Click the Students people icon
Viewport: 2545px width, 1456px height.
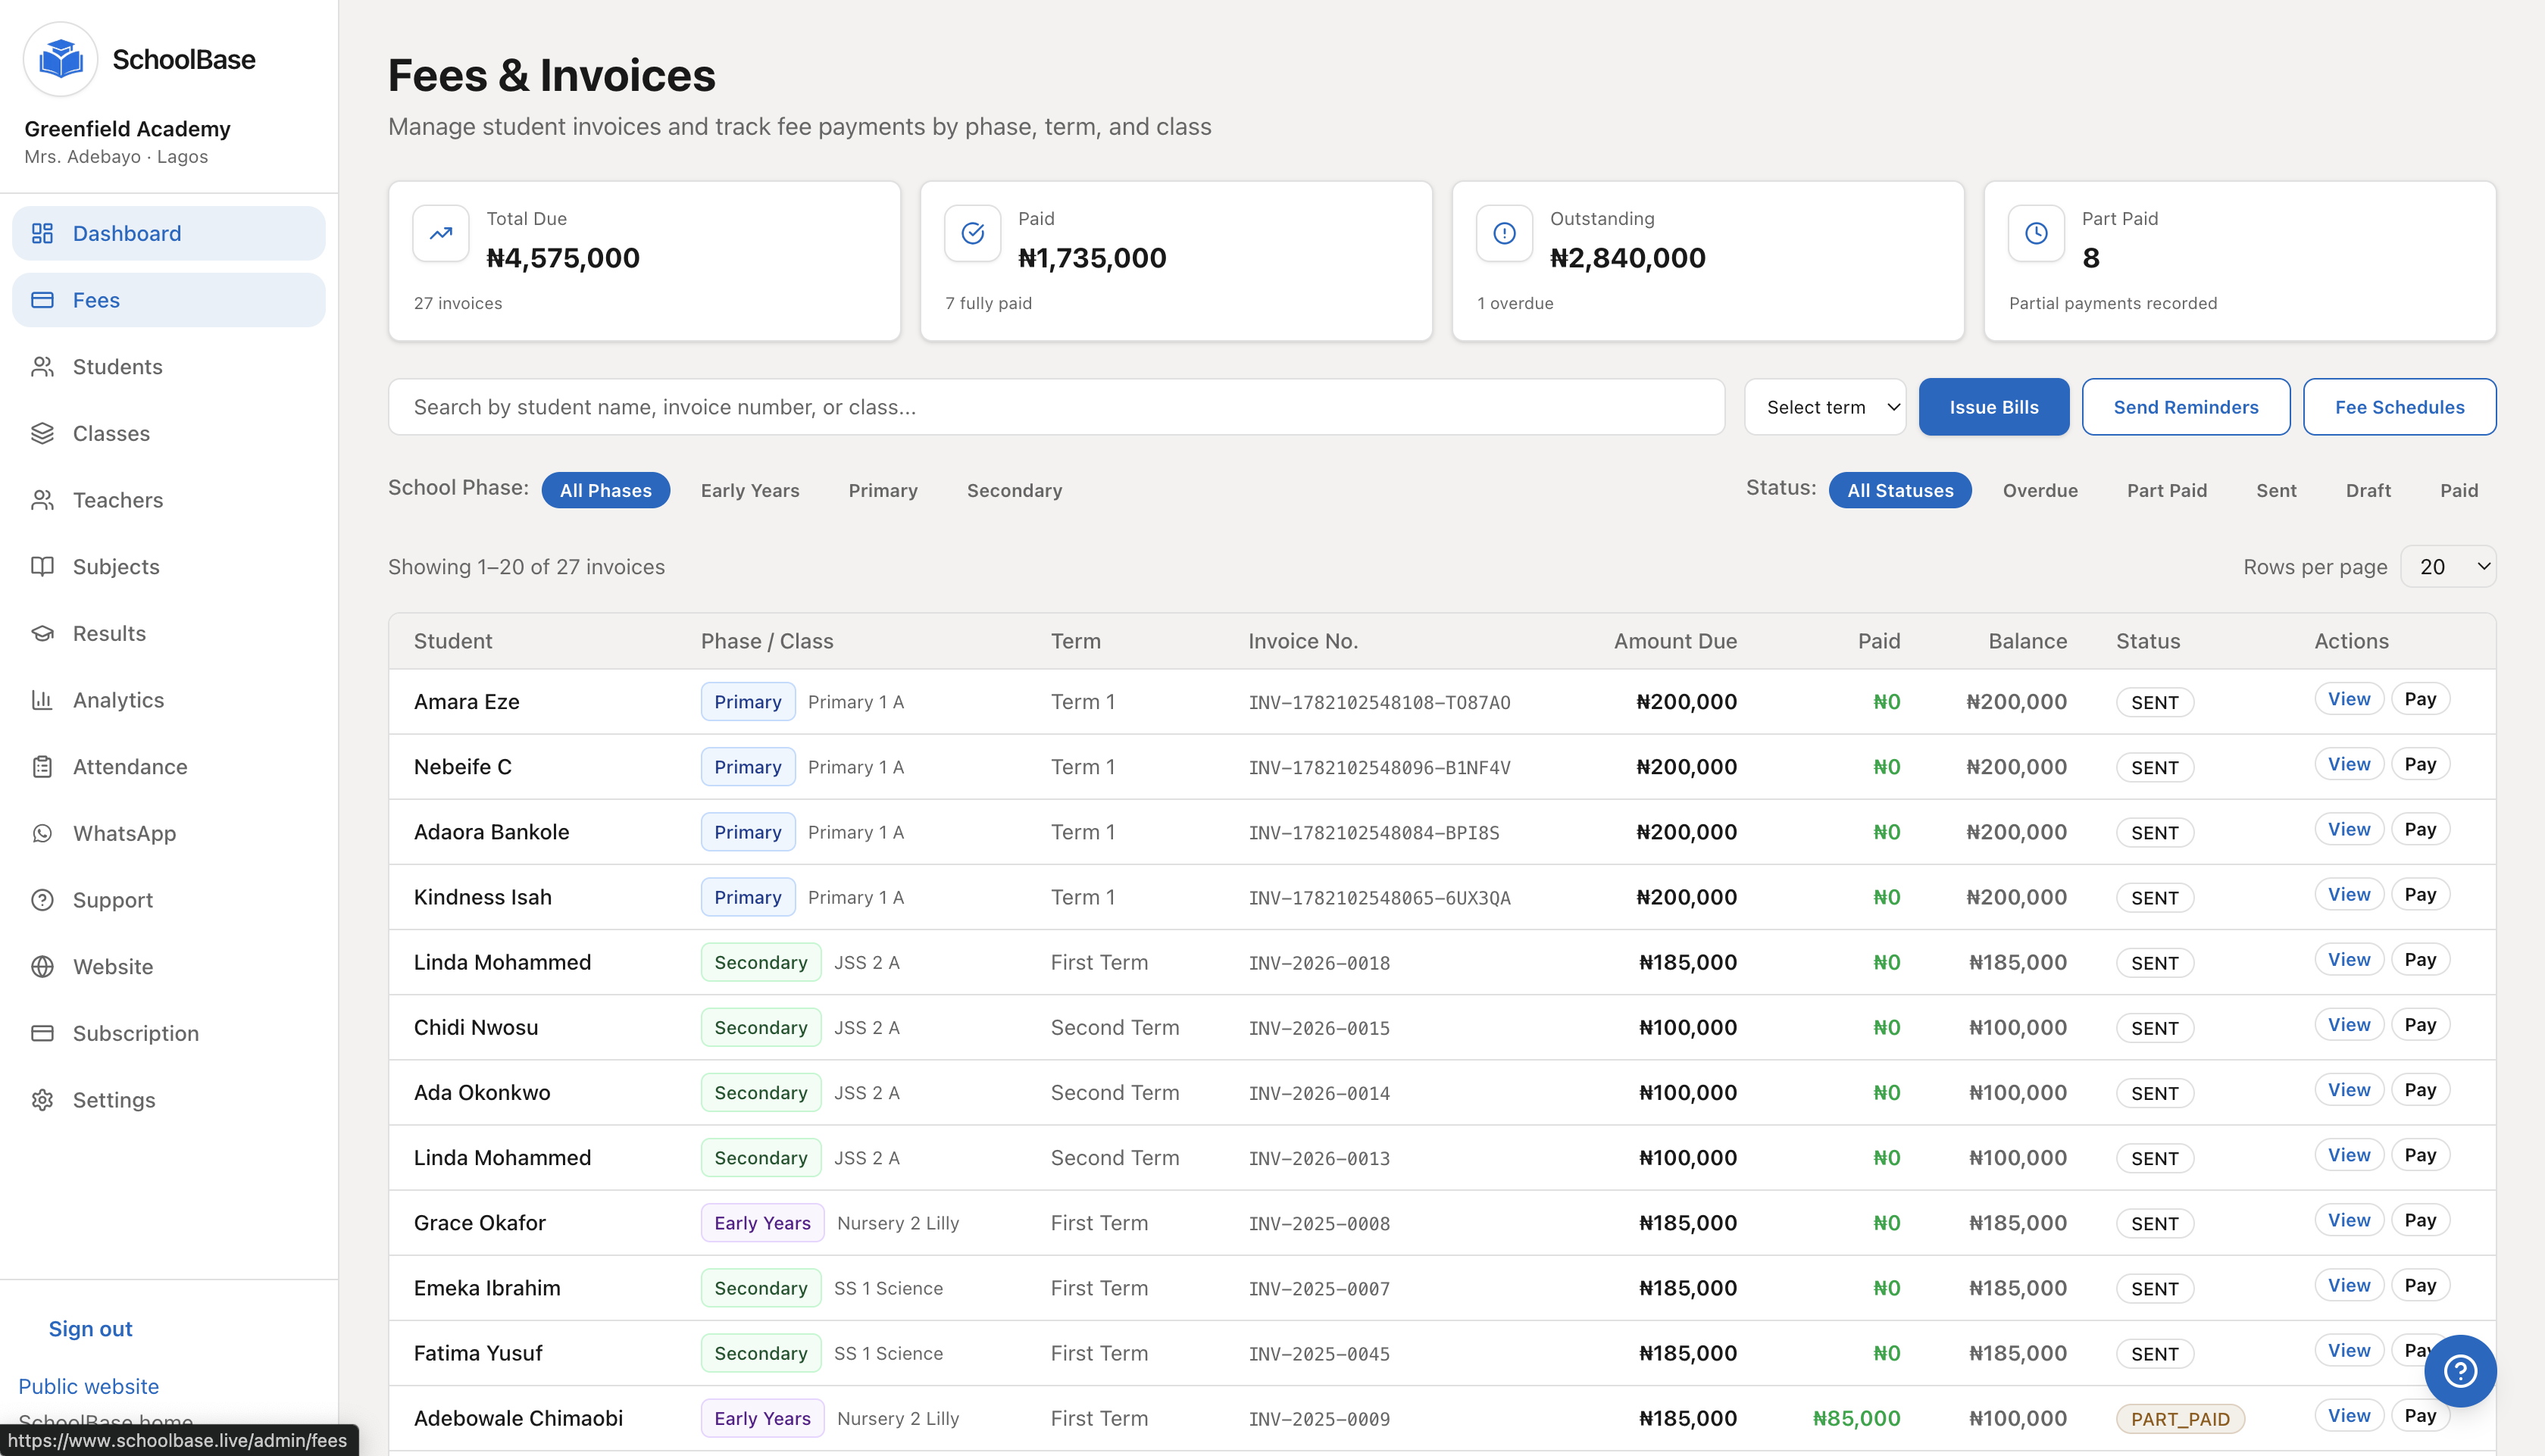42,367
